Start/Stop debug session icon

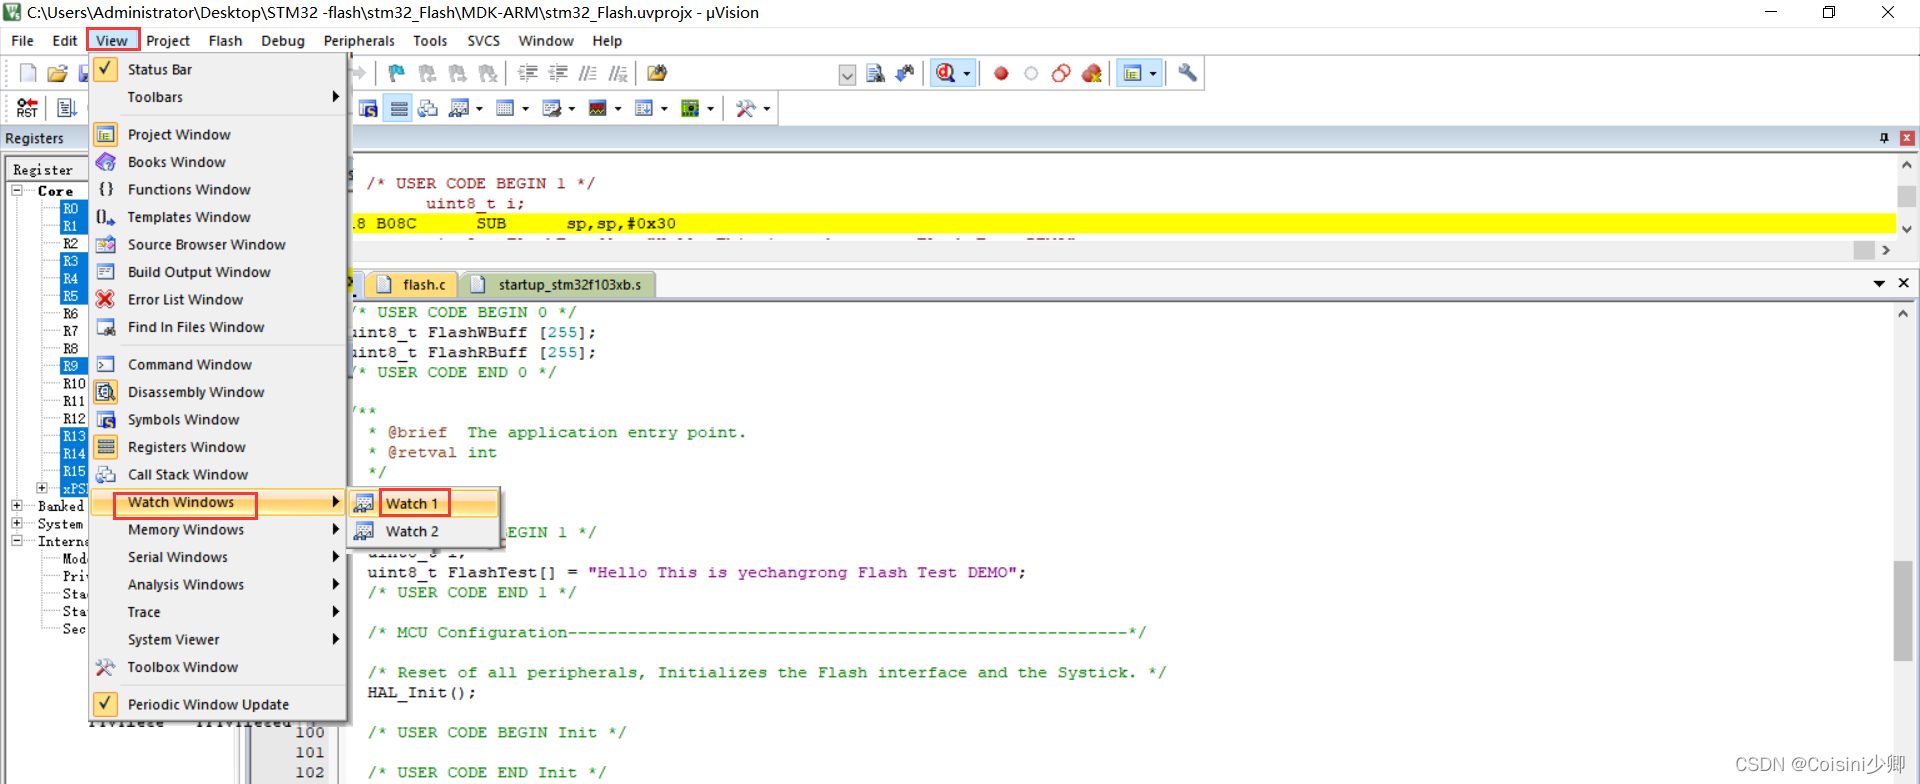945,73
